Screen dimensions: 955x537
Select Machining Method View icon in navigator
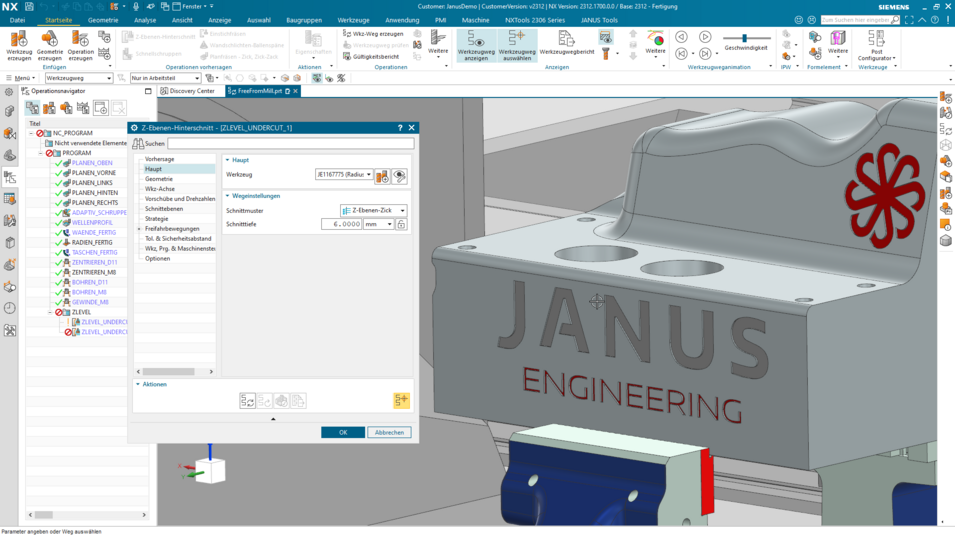83,108
